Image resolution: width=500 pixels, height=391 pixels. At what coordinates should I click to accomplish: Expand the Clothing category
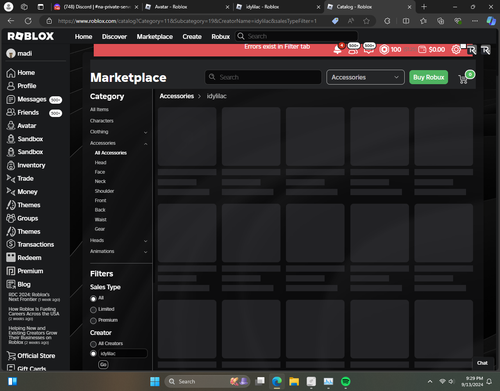point(145,132)
